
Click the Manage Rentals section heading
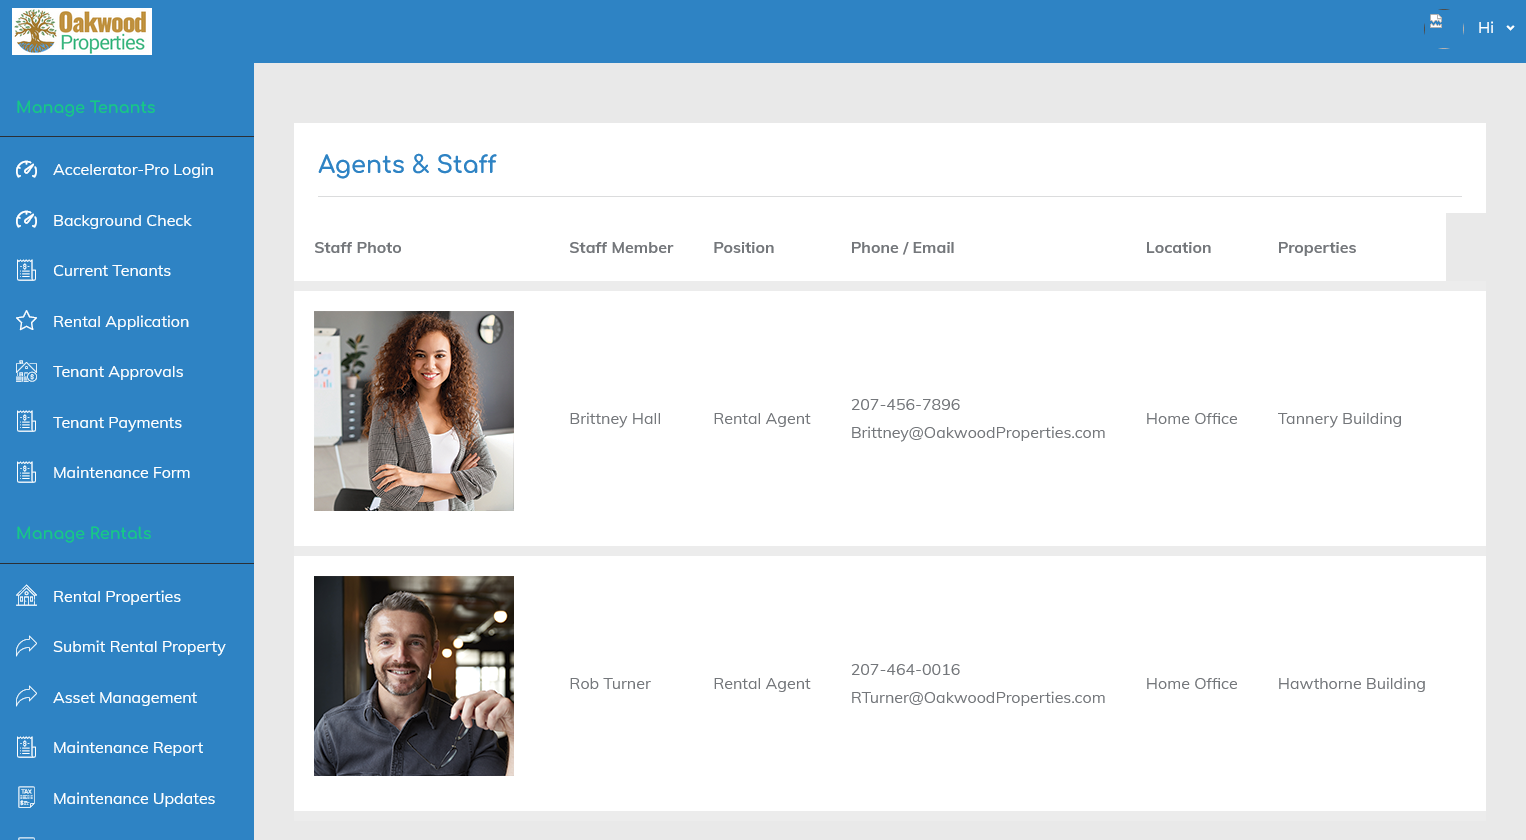(x=84, y=533)
